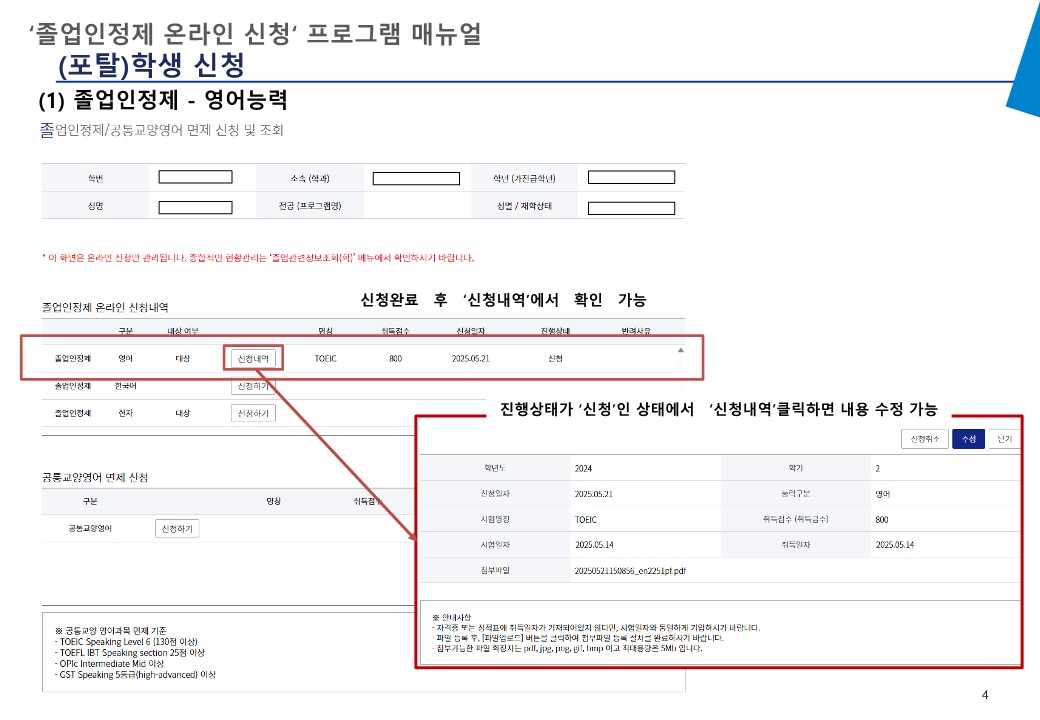
Task: Click 신청하기 button for 공통교양영어
Action: tap(177, 528)
